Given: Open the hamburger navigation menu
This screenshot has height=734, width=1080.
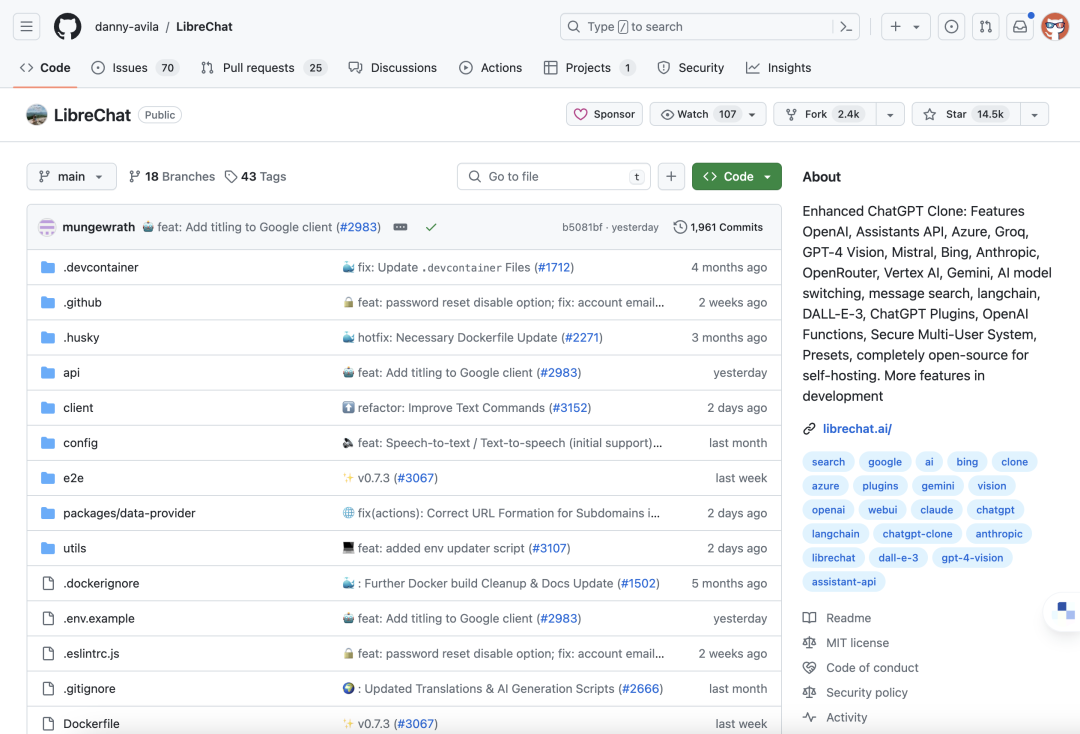Looking at the screenshot, I should coord(26,27).
